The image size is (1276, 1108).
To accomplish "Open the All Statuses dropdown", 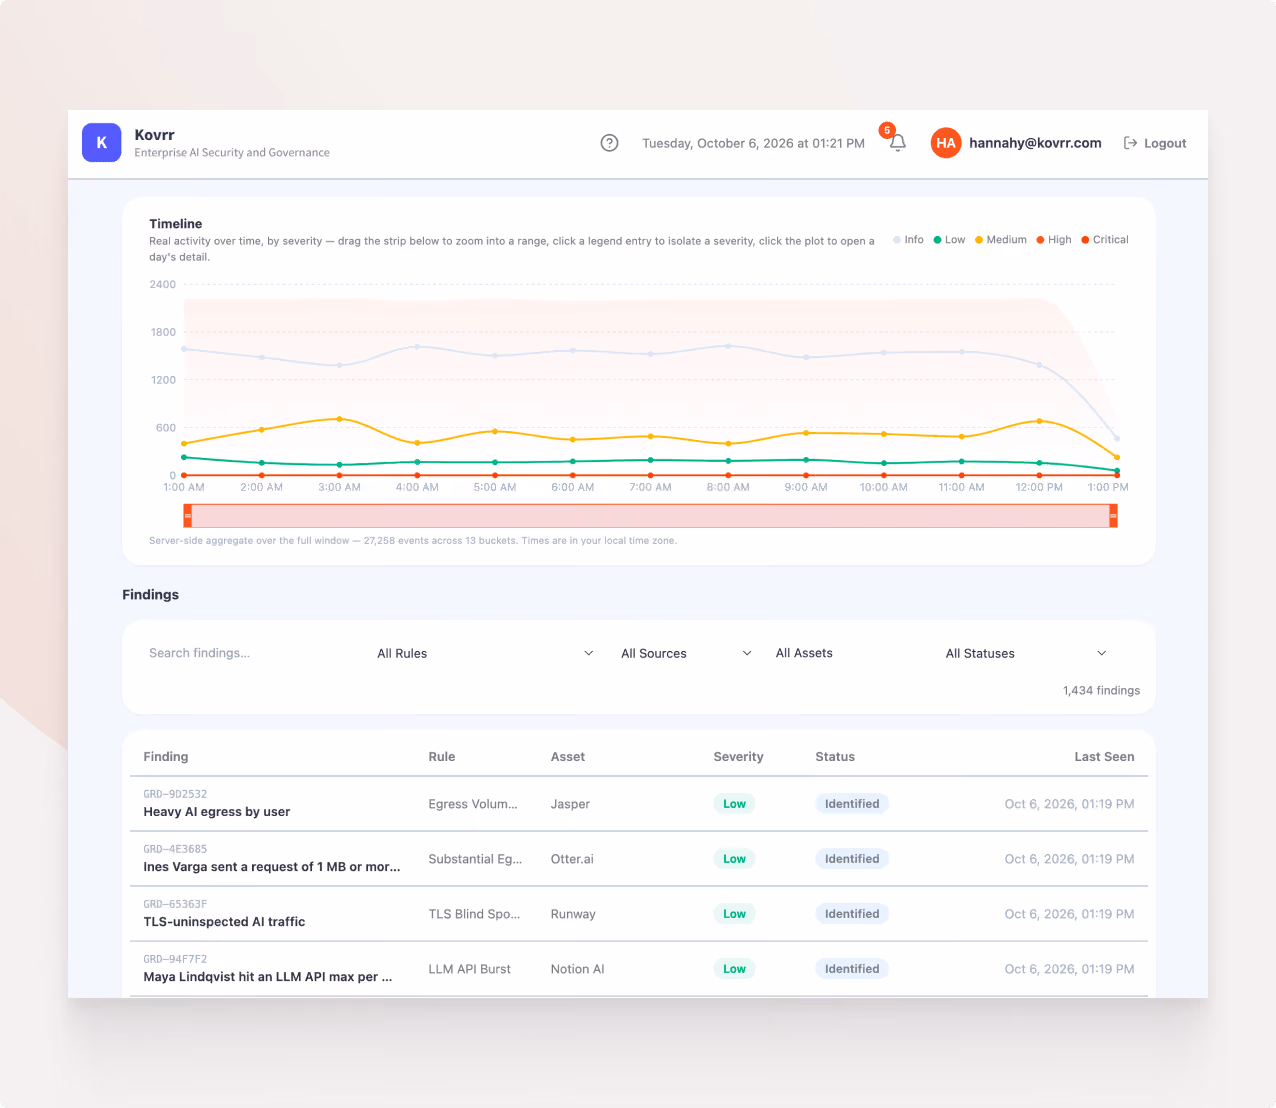I will tap(1026, 653).
